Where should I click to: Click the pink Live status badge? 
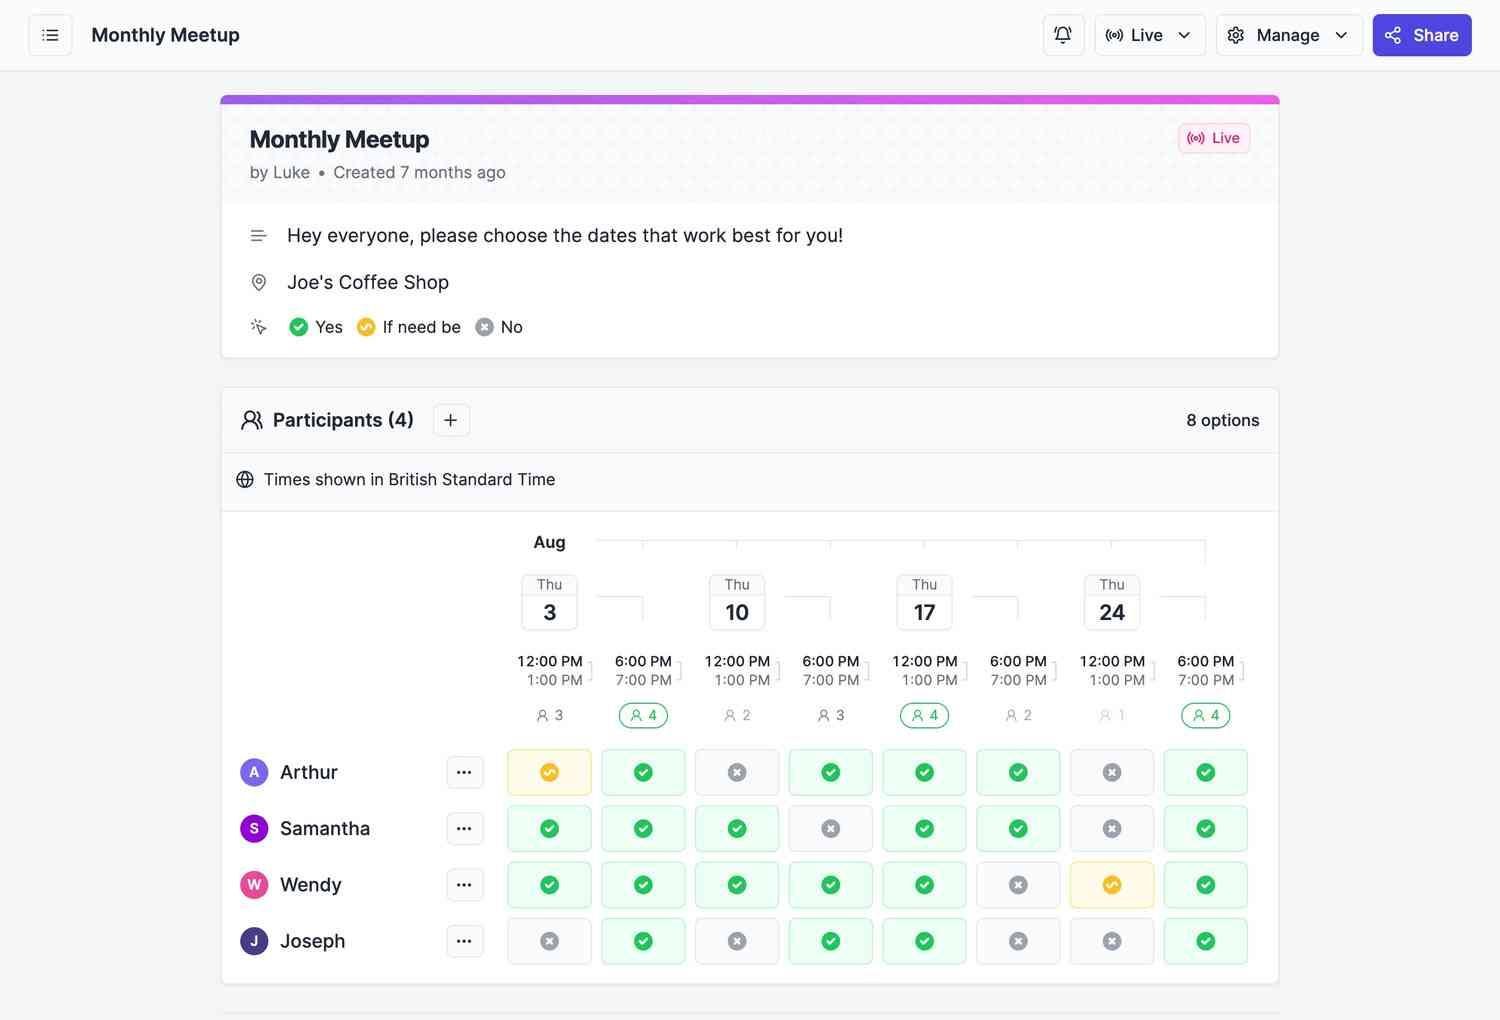tap(1213, 138)
